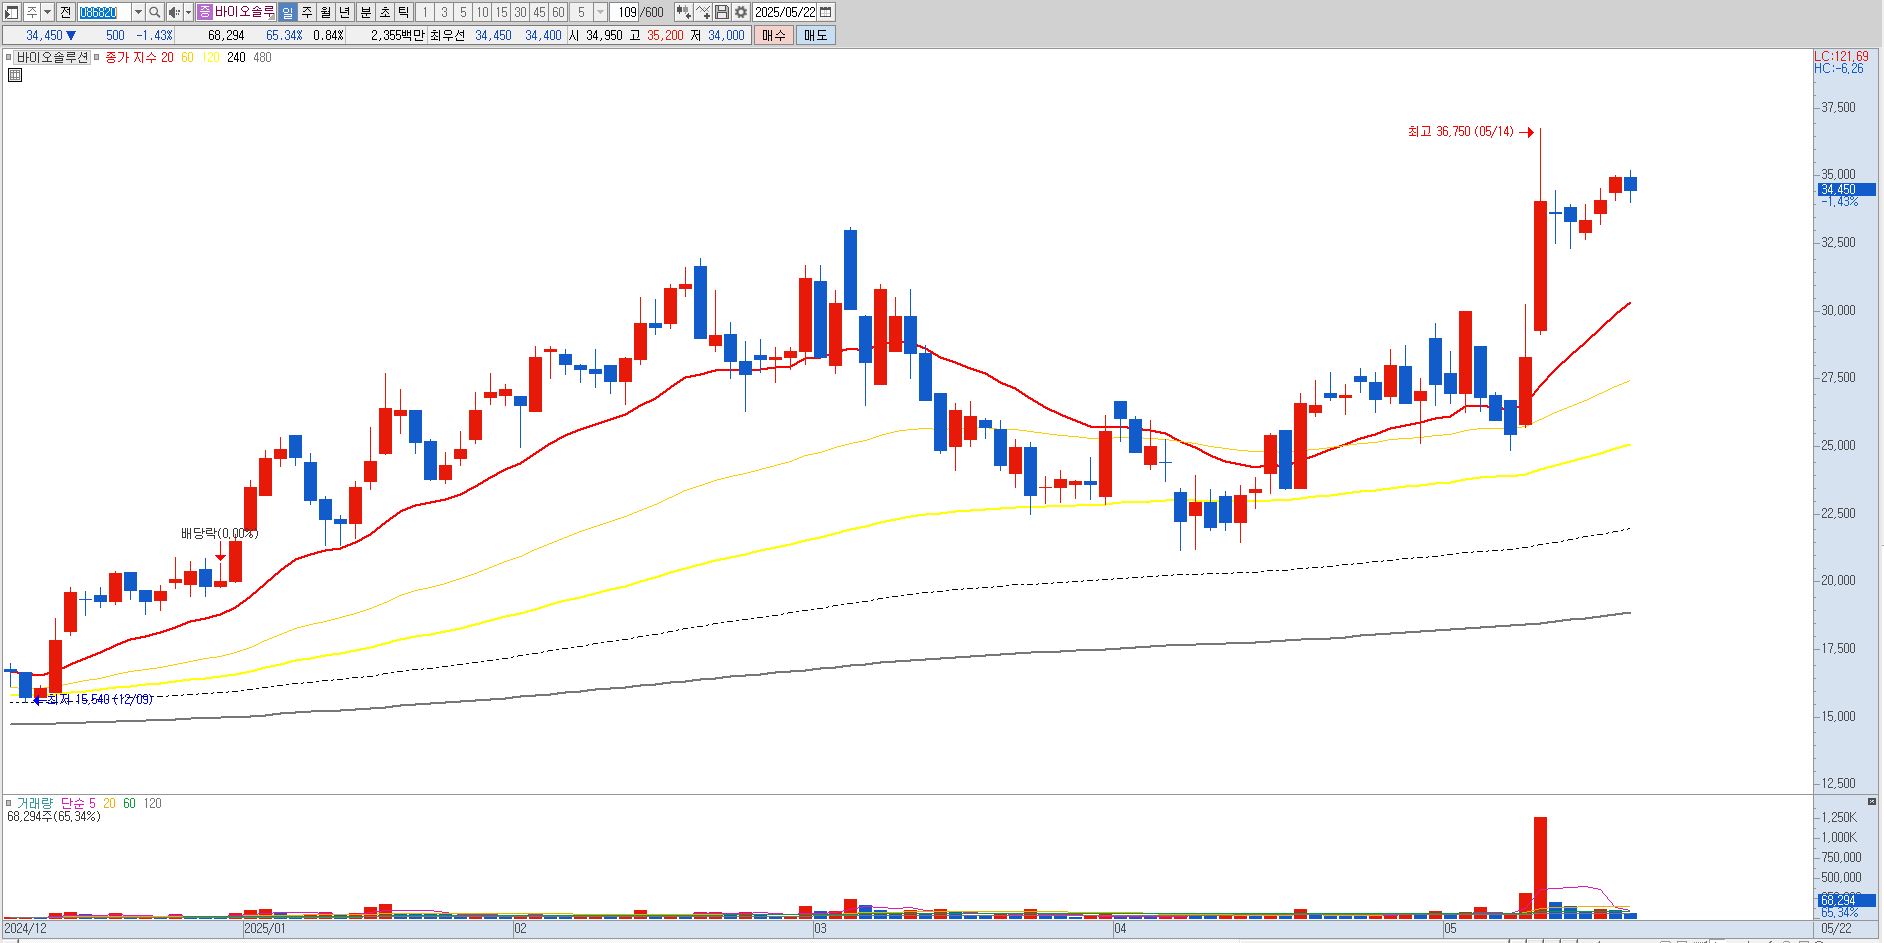Click the stock search magnifier icon
Screen dimensions: 1884x943
(x=154, y=12)
